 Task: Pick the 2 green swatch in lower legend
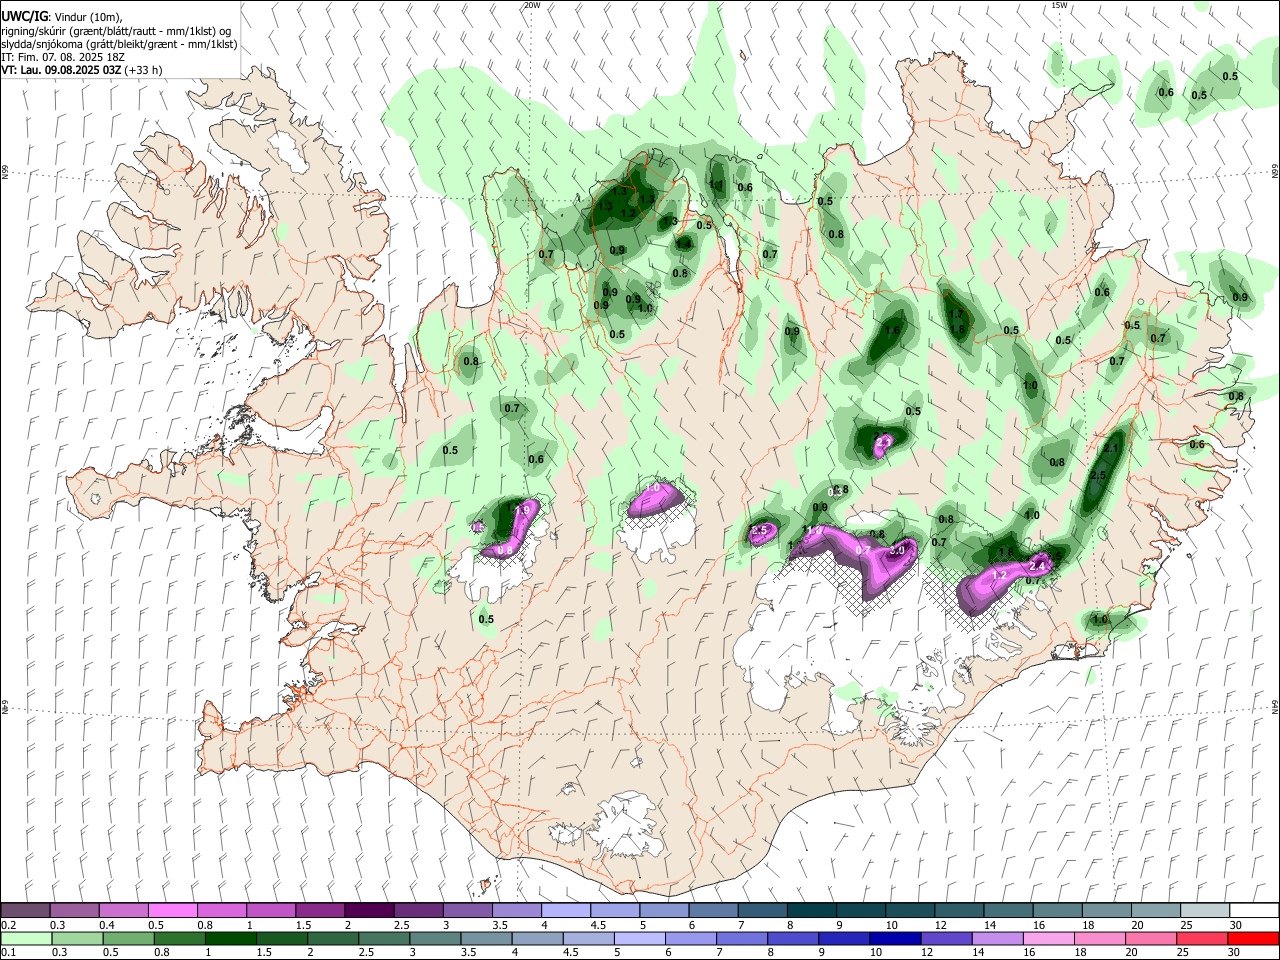[x=333, y=938]
